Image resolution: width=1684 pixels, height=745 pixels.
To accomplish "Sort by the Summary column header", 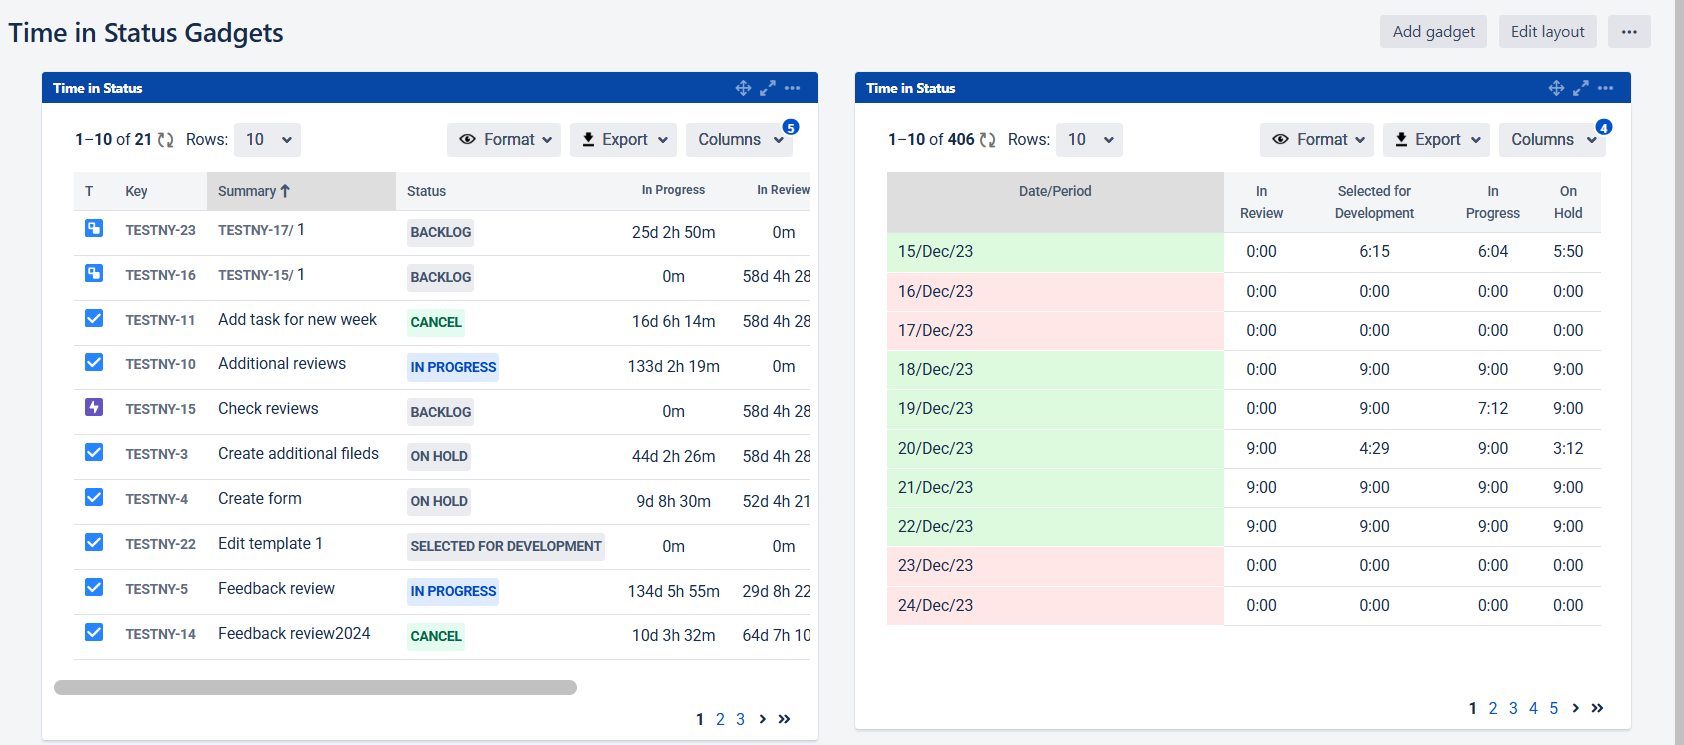I will pos(254,191).
